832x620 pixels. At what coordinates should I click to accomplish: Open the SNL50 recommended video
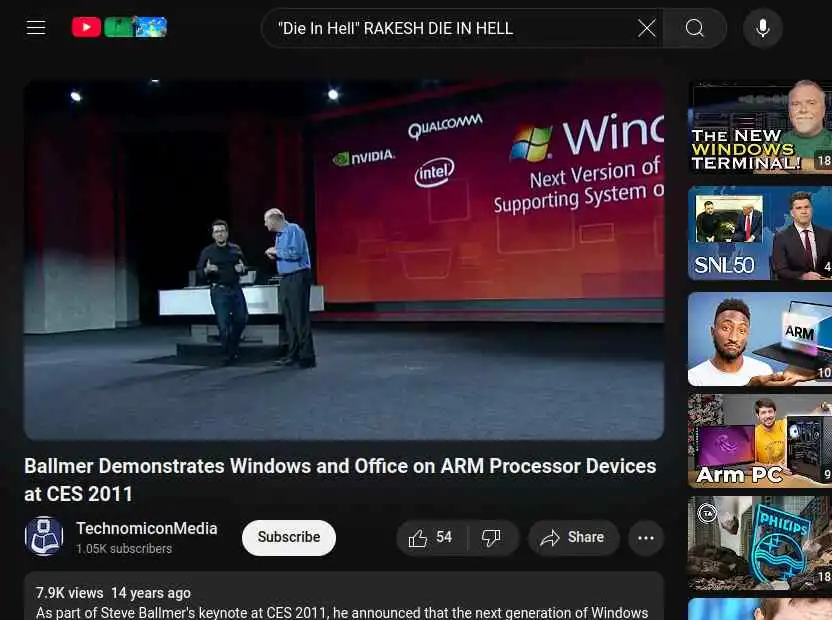(760, 232)
